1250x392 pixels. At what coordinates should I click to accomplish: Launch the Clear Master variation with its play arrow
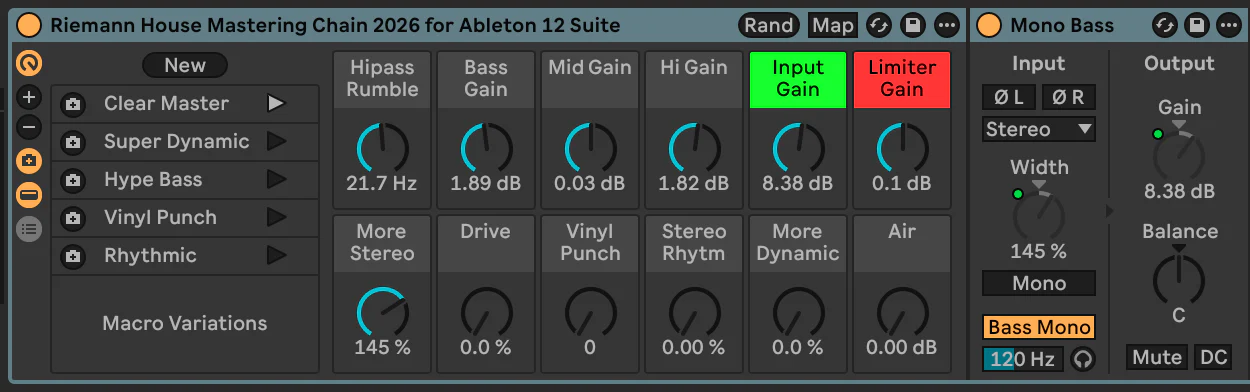pyautogui.click(x=276, y=103)
